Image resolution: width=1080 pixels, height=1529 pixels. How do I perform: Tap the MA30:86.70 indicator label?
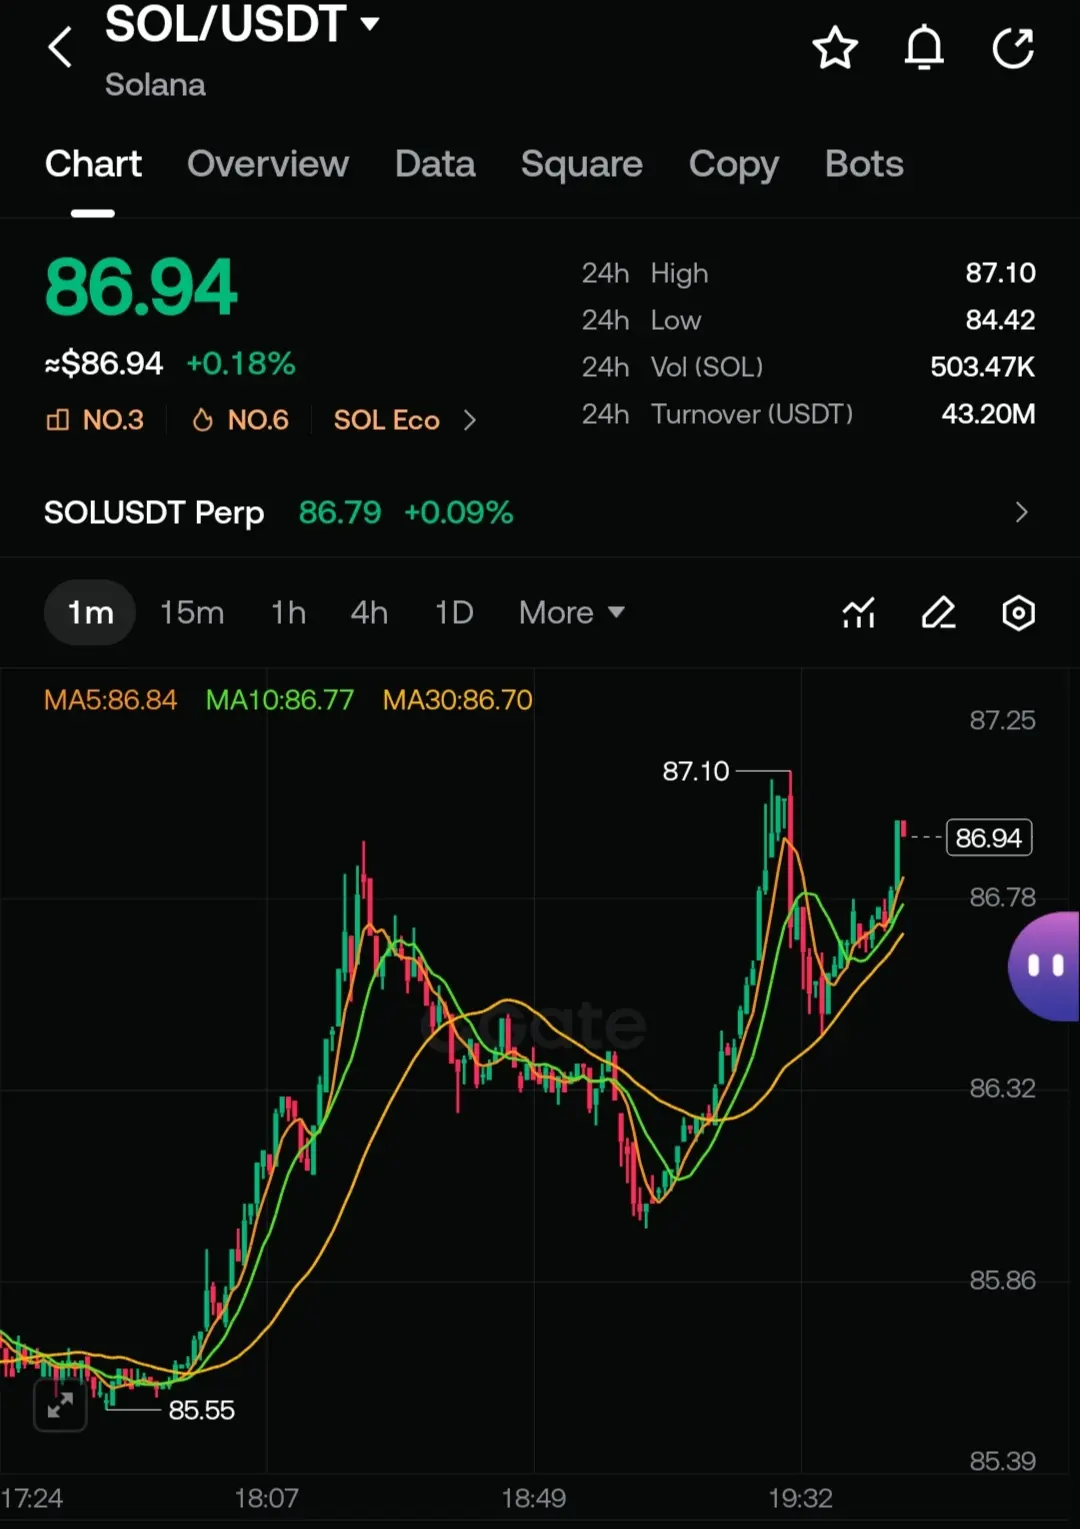458,700
